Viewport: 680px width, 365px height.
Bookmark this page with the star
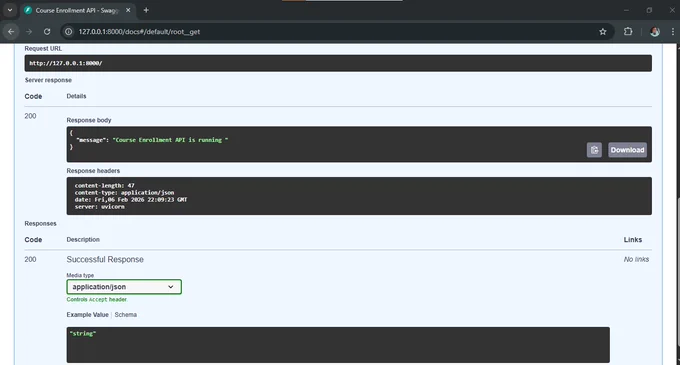point(603,32)
